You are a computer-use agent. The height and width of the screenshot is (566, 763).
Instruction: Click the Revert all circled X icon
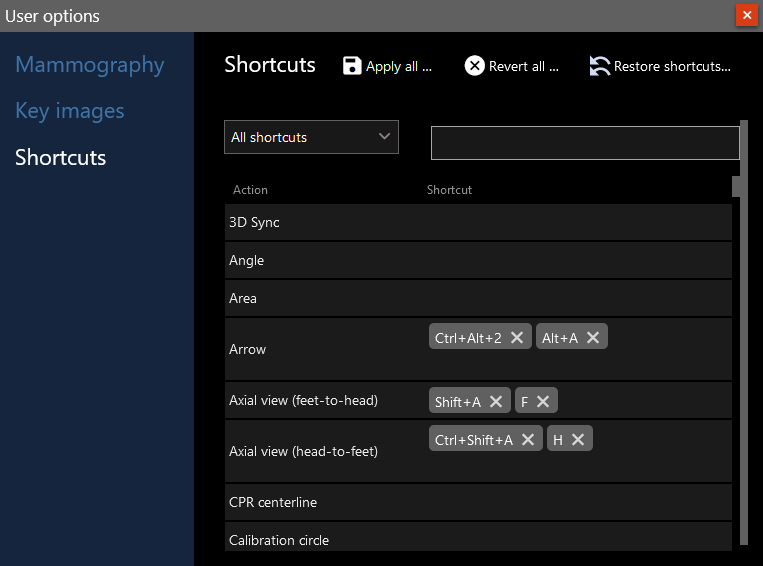(x=475, y=66)
